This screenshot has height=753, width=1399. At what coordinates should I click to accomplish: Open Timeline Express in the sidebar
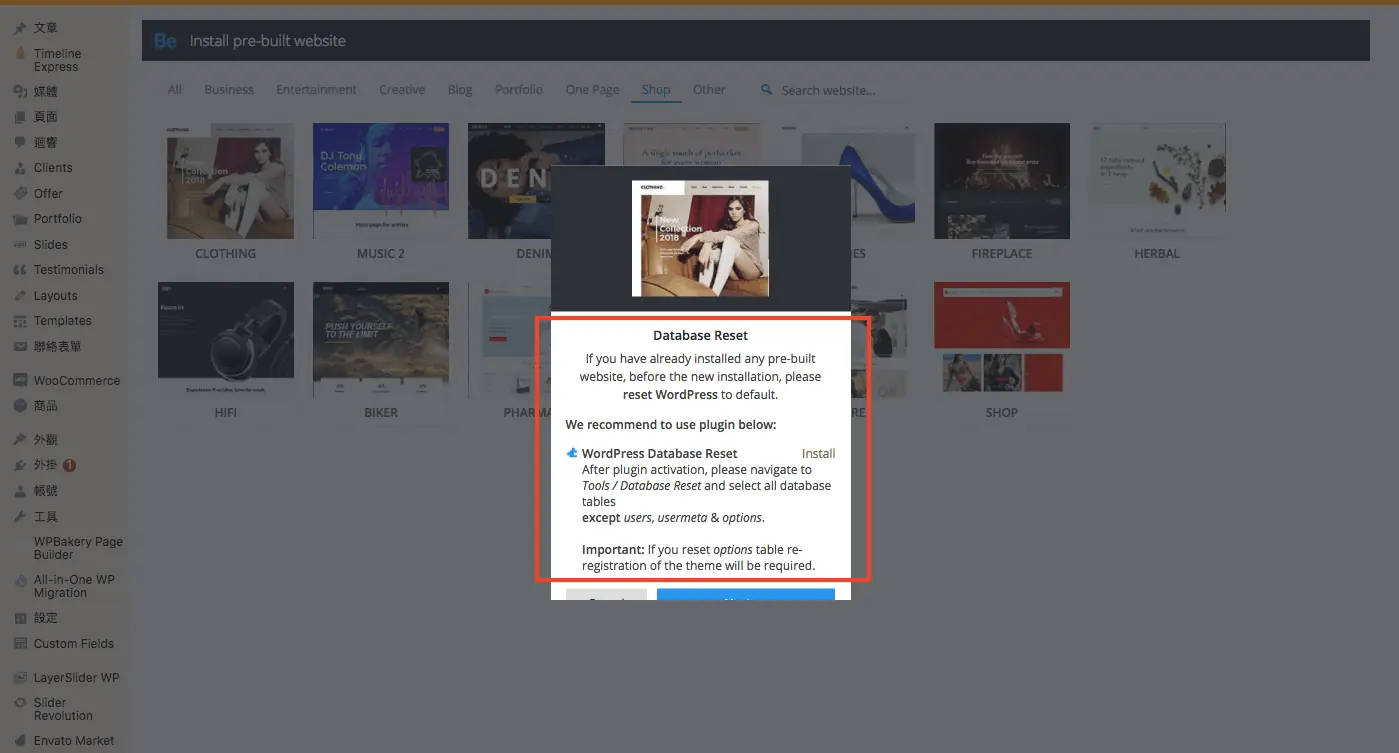[x=58, y=60]
